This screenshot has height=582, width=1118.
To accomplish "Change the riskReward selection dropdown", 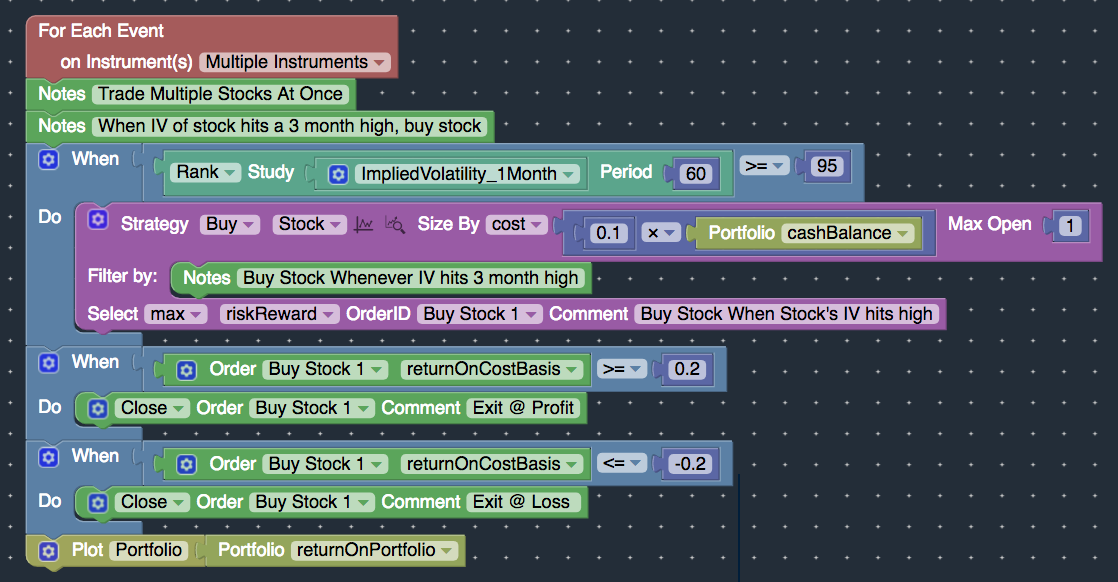I will coord(279,314).
